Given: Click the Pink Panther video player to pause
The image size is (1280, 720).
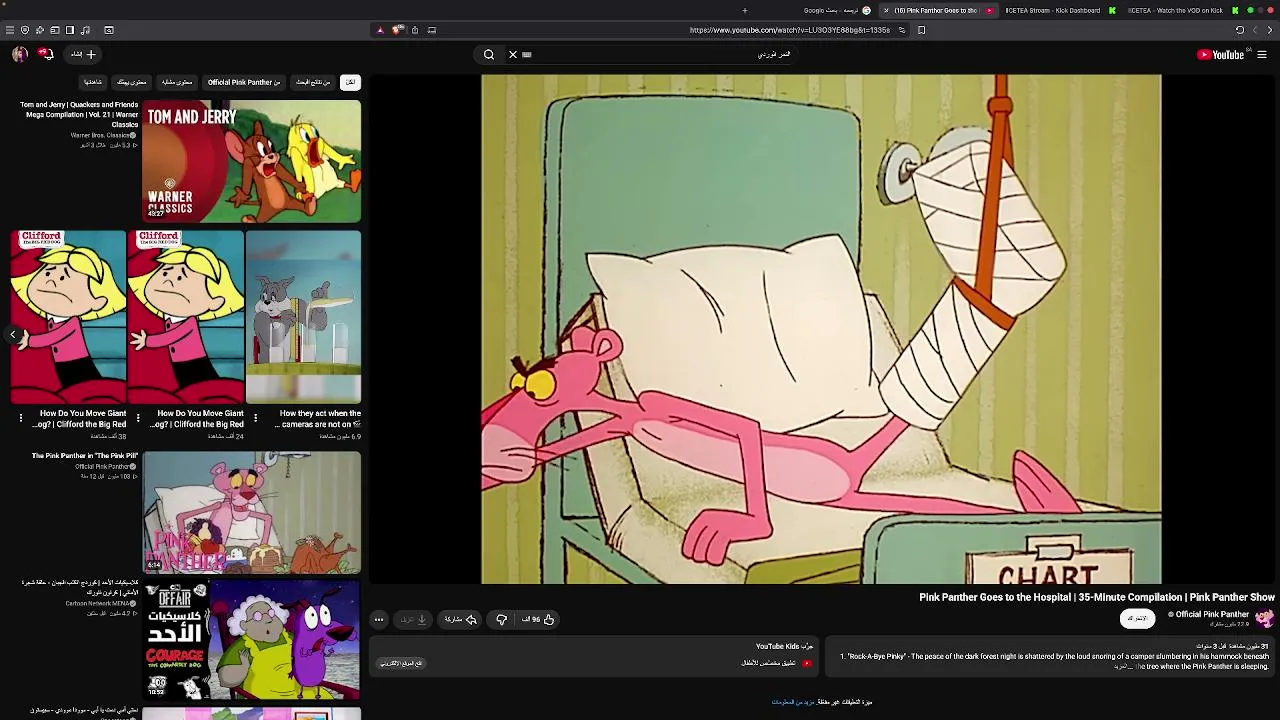Looking at the screenshot, I should [821, 329].
